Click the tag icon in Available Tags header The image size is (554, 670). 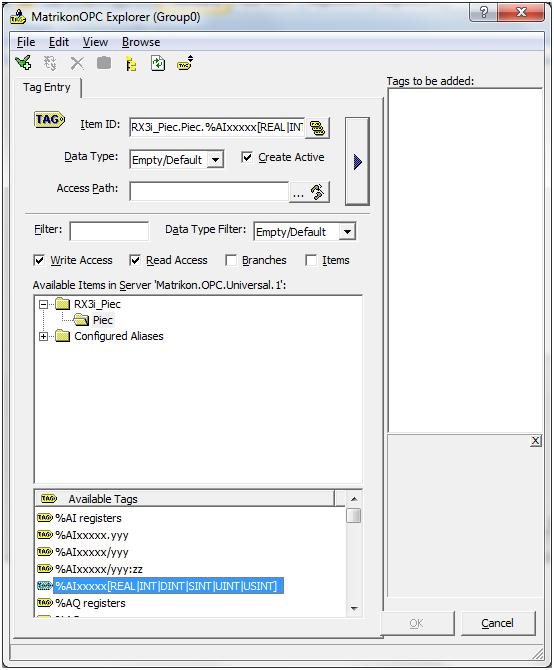pyautogui.click(x=49, y=499)
